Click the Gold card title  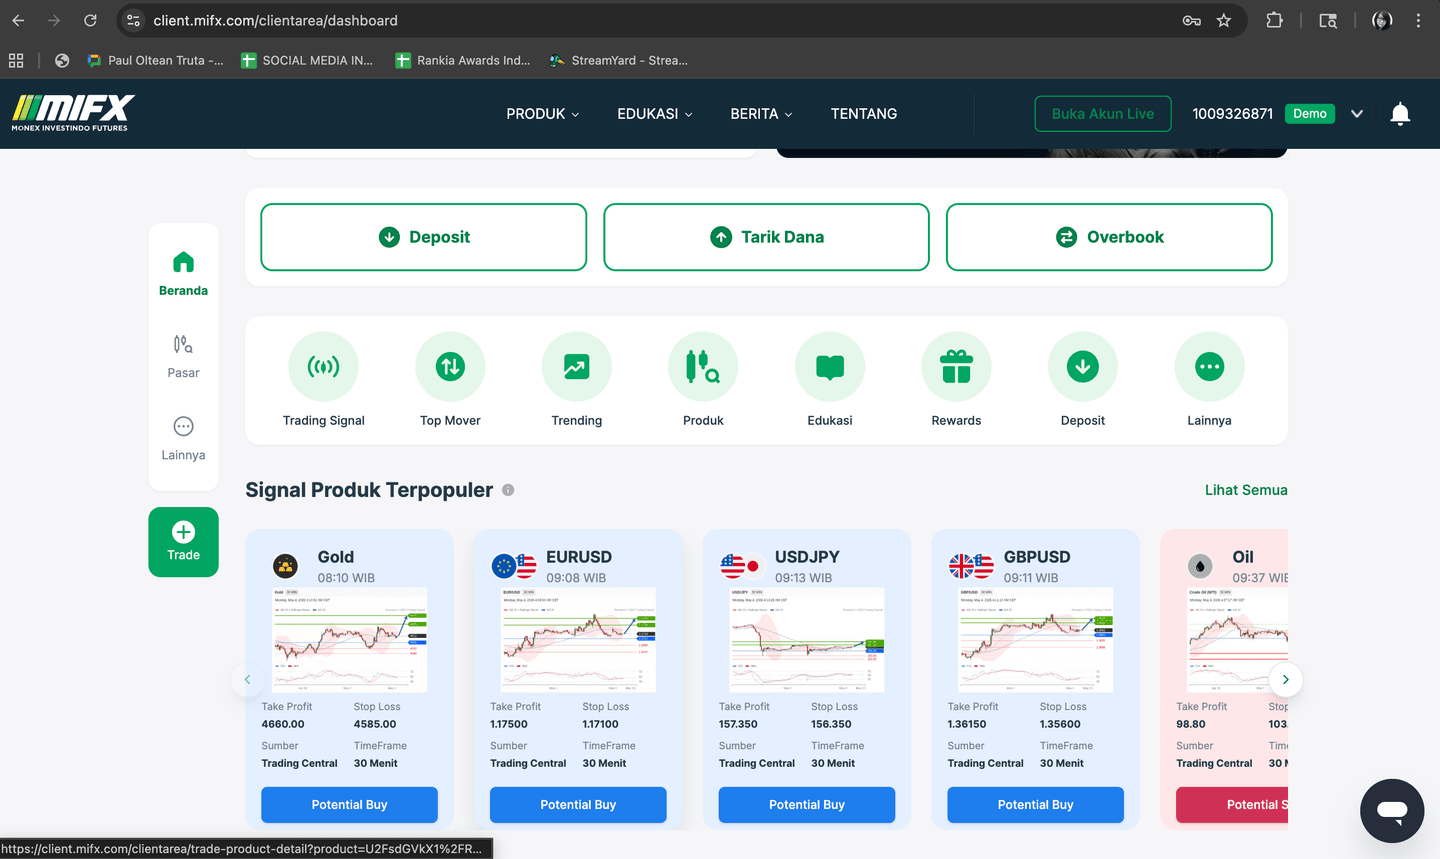(x=336, y=557)
